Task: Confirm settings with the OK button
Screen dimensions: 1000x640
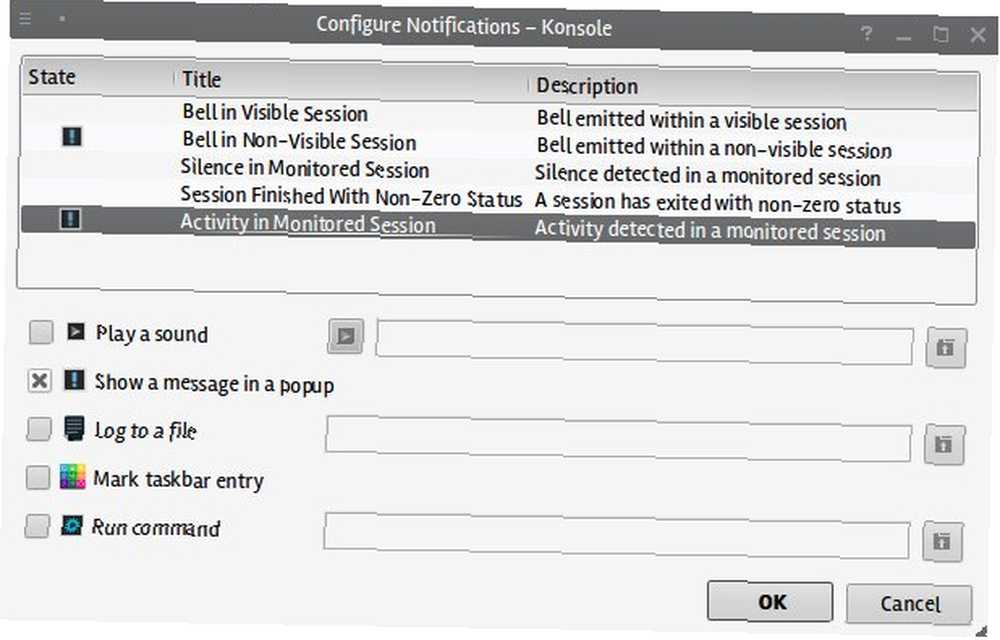Action: (x=770, y=601)
